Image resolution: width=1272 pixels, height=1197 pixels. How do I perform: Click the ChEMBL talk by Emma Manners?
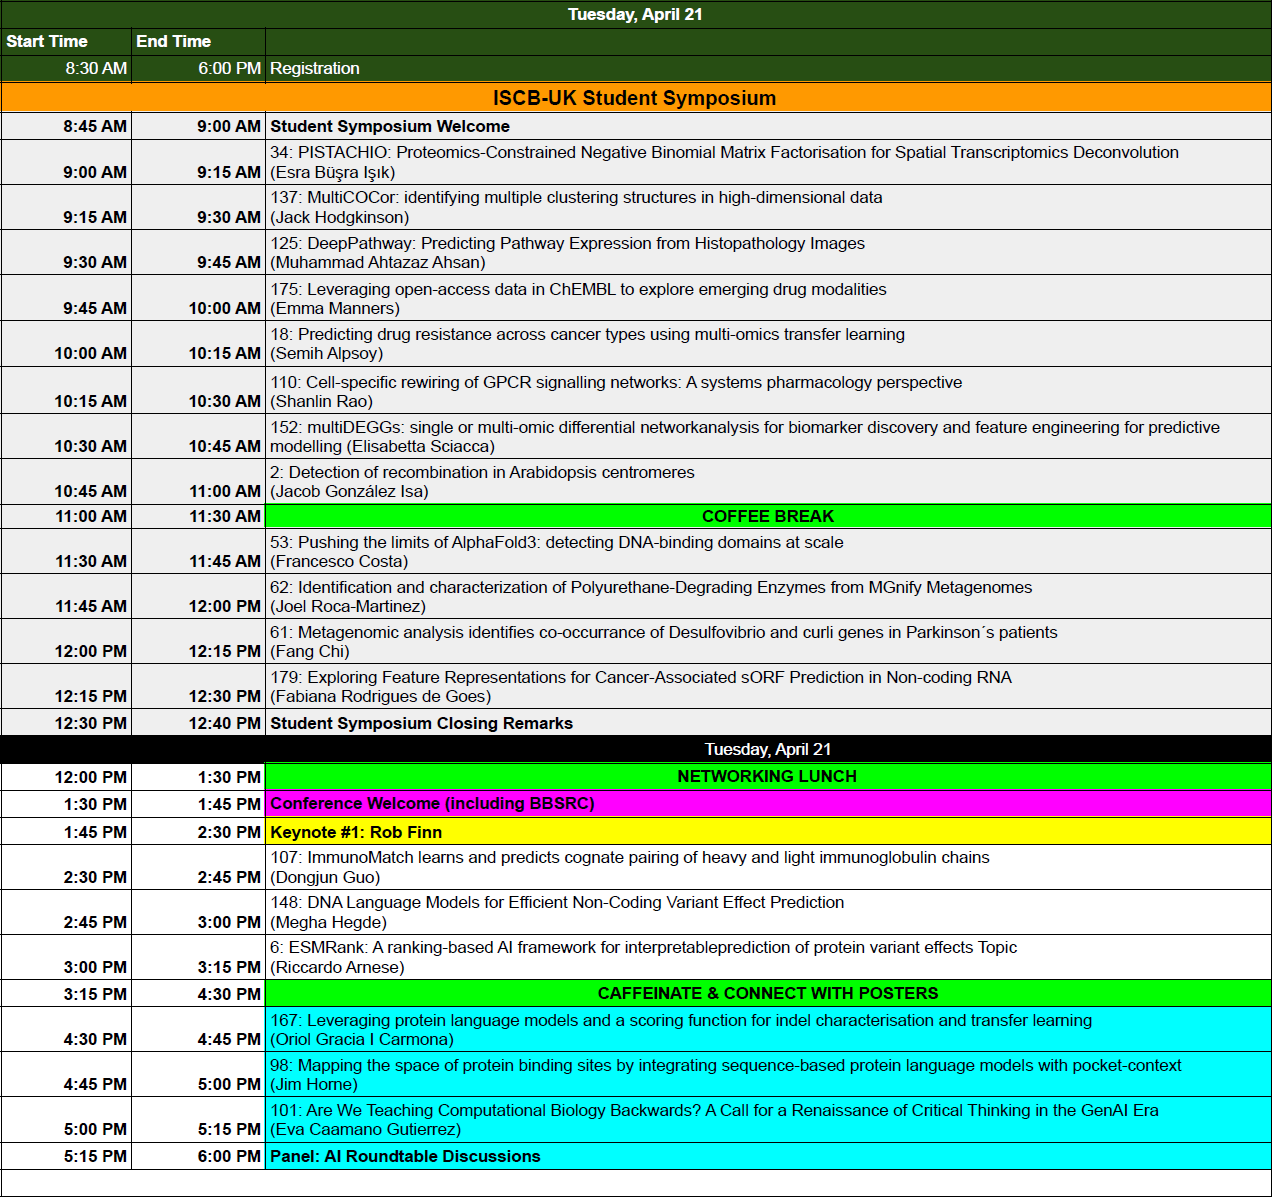coord(578,299)
